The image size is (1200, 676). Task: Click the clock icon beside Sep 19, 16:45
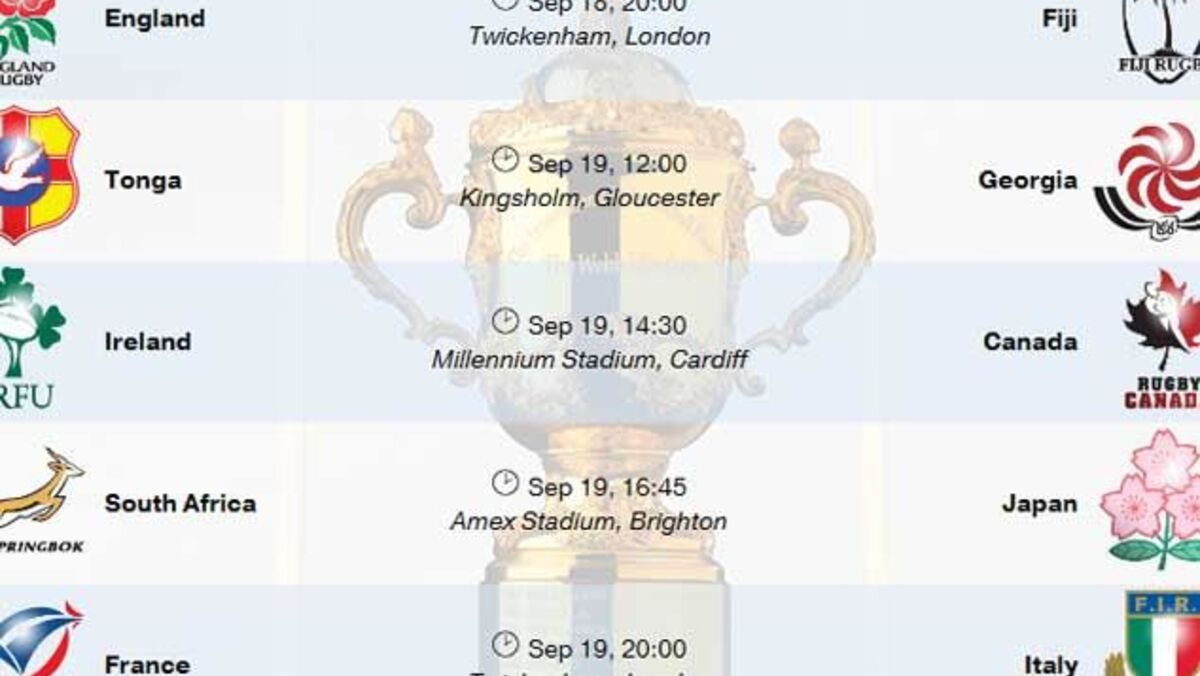tap(505, 483)
